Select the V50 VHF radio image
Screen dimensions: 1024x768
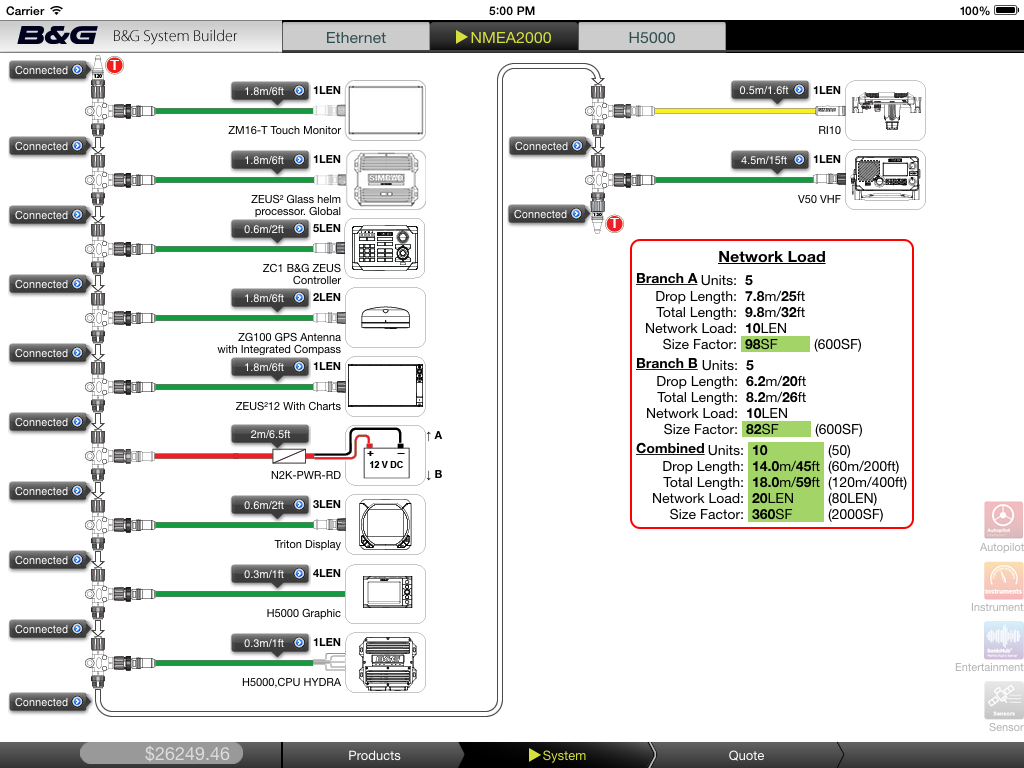(x=886, y=180)
